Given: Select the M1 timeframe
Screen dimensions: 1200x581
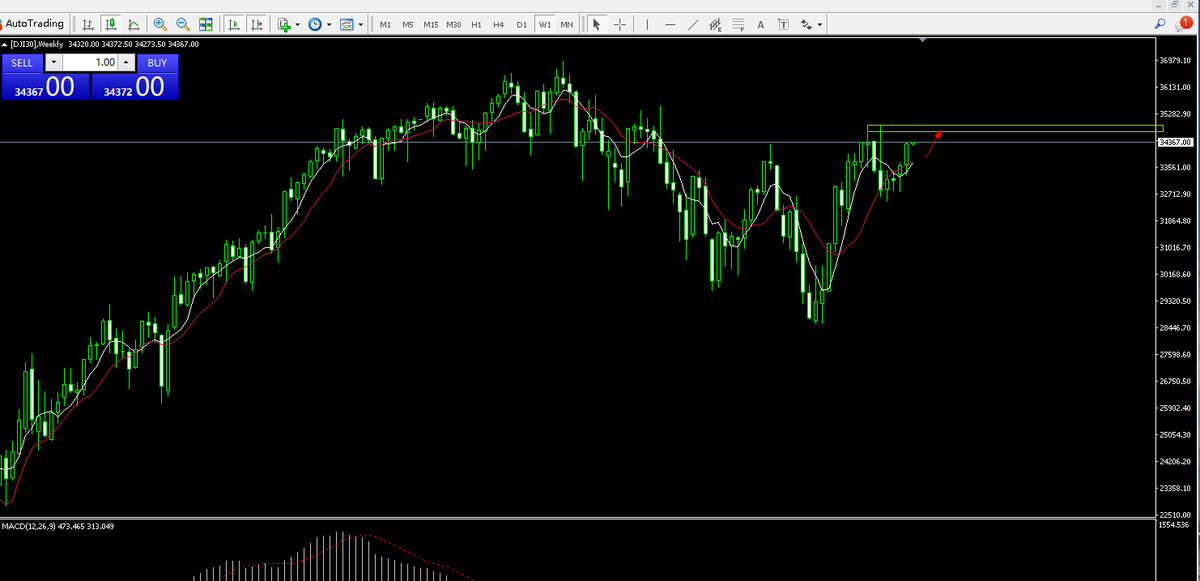Looking at the screenshot, I should pyautogui.click(x=385, y=24).
